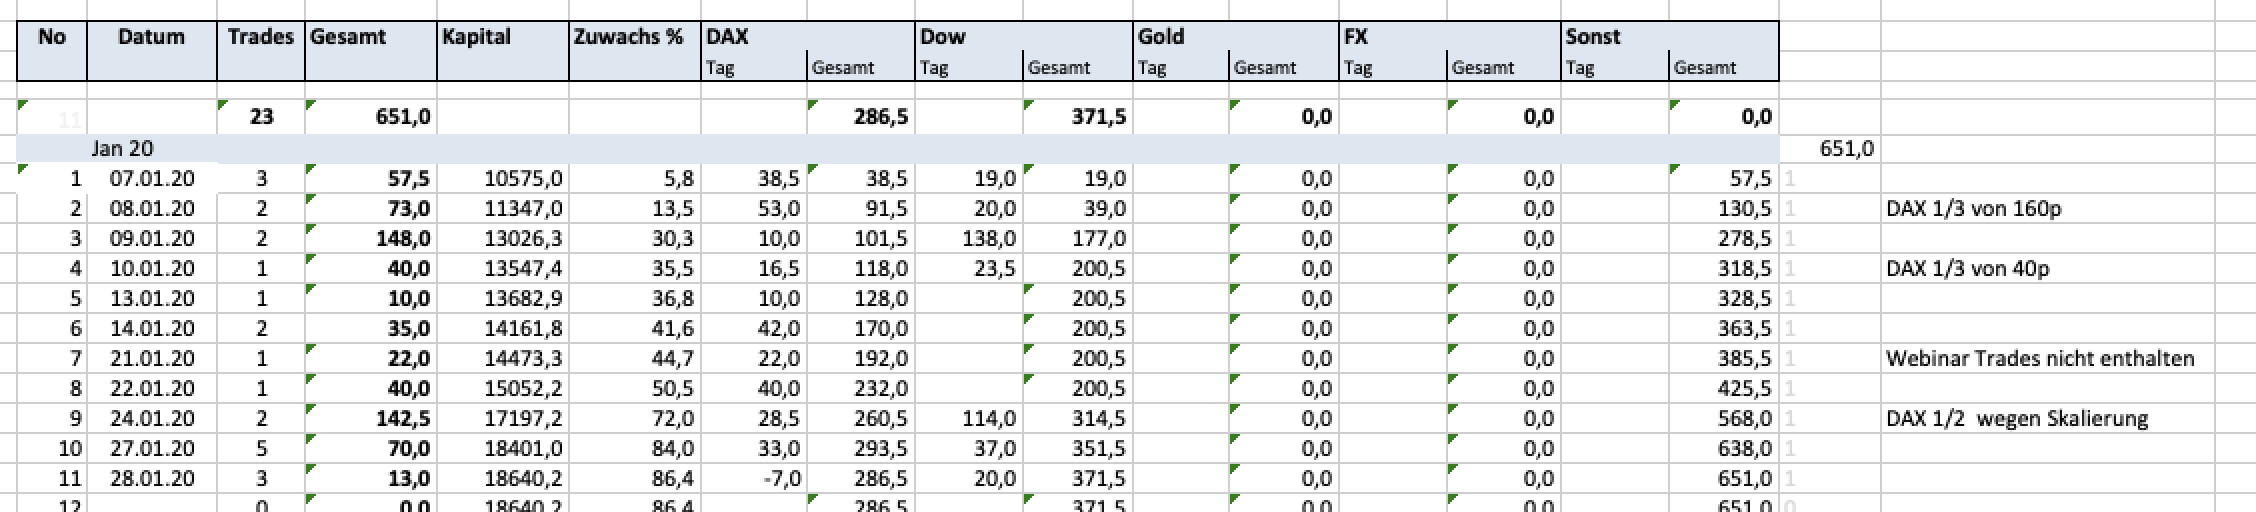Image resolution: width=2256 pixels, height=512 pixels.
Task: Click the Jan 20 month row label
Action: tap(122, 148)
